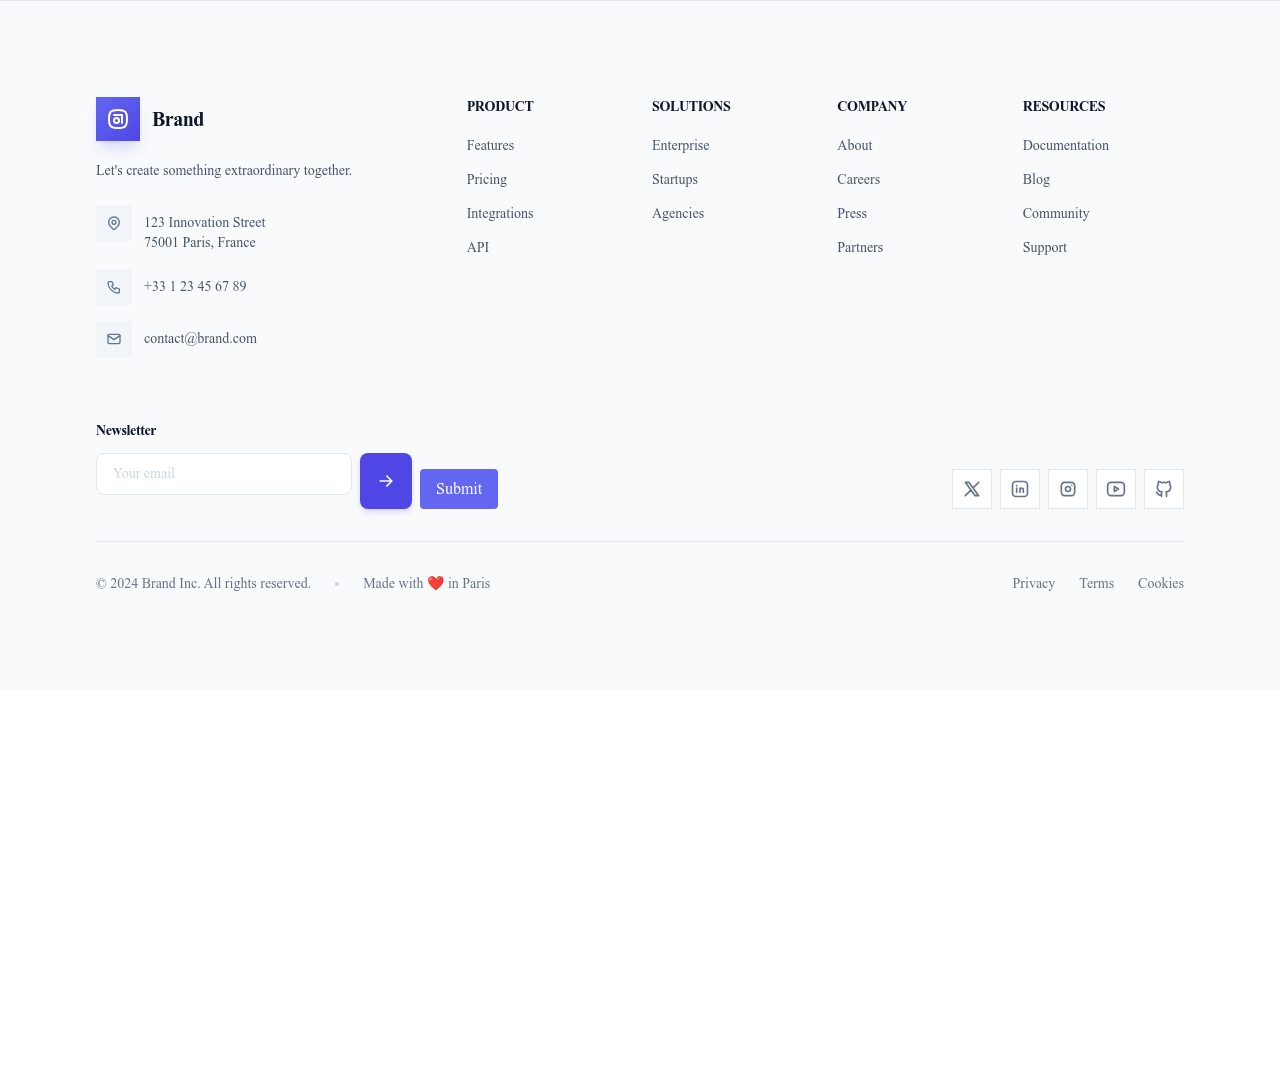The image size is (1280, 1080).
Task: Open the LinkedIn social link
Action: click(x=1020, y=489)
